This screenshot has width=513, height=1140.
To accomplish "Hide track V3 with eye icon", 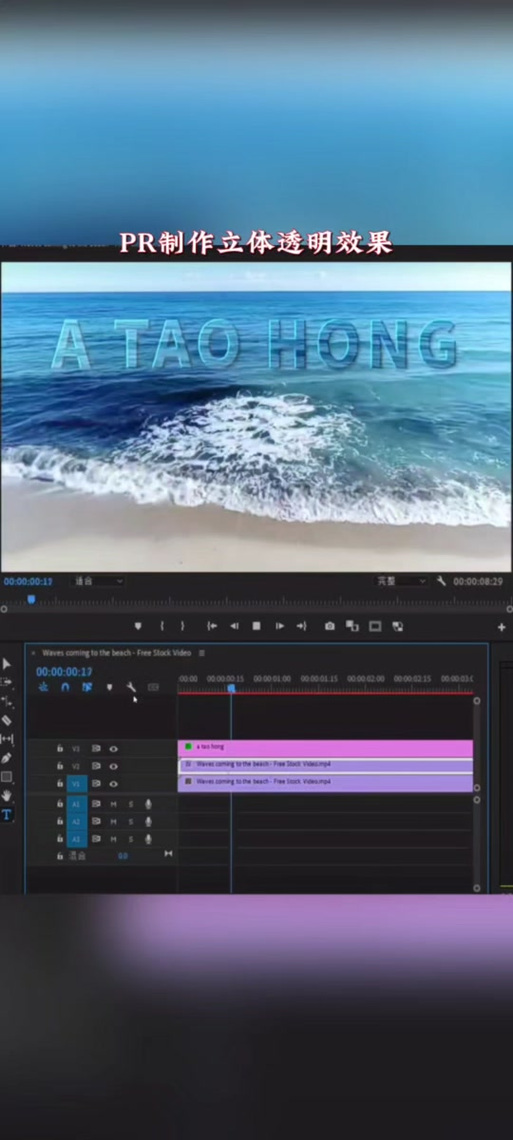I will pos(113,749).
